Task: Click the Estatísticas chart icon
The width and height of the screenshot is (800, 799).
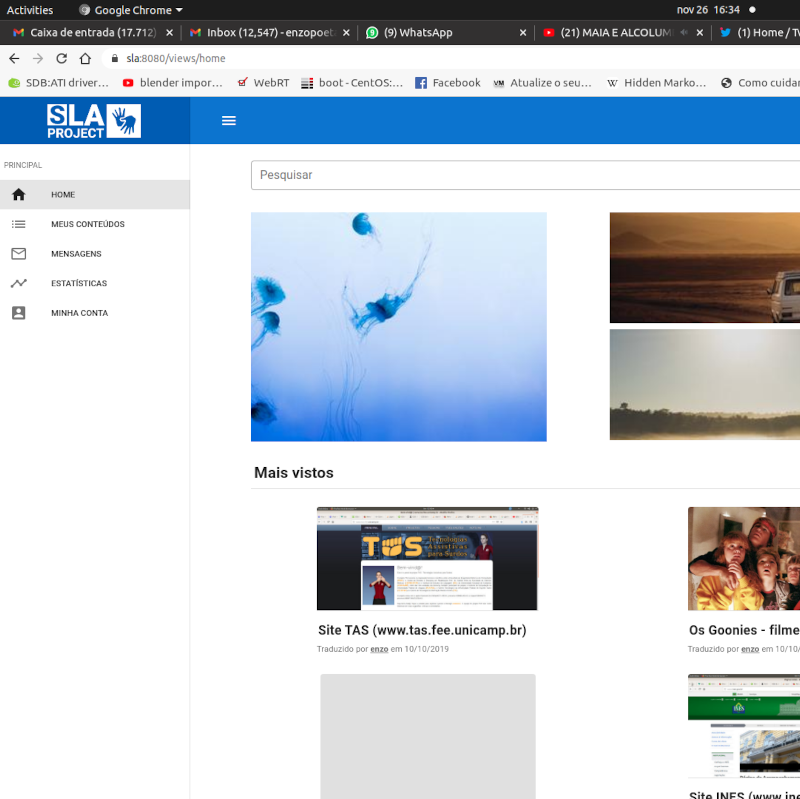Action: 19,283
